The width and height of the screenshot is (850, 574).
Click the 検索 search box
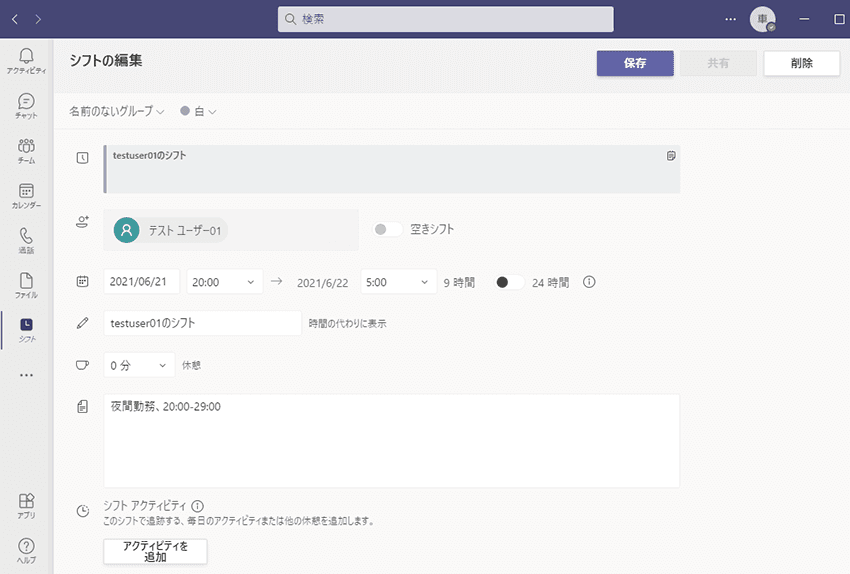[446, 20]
